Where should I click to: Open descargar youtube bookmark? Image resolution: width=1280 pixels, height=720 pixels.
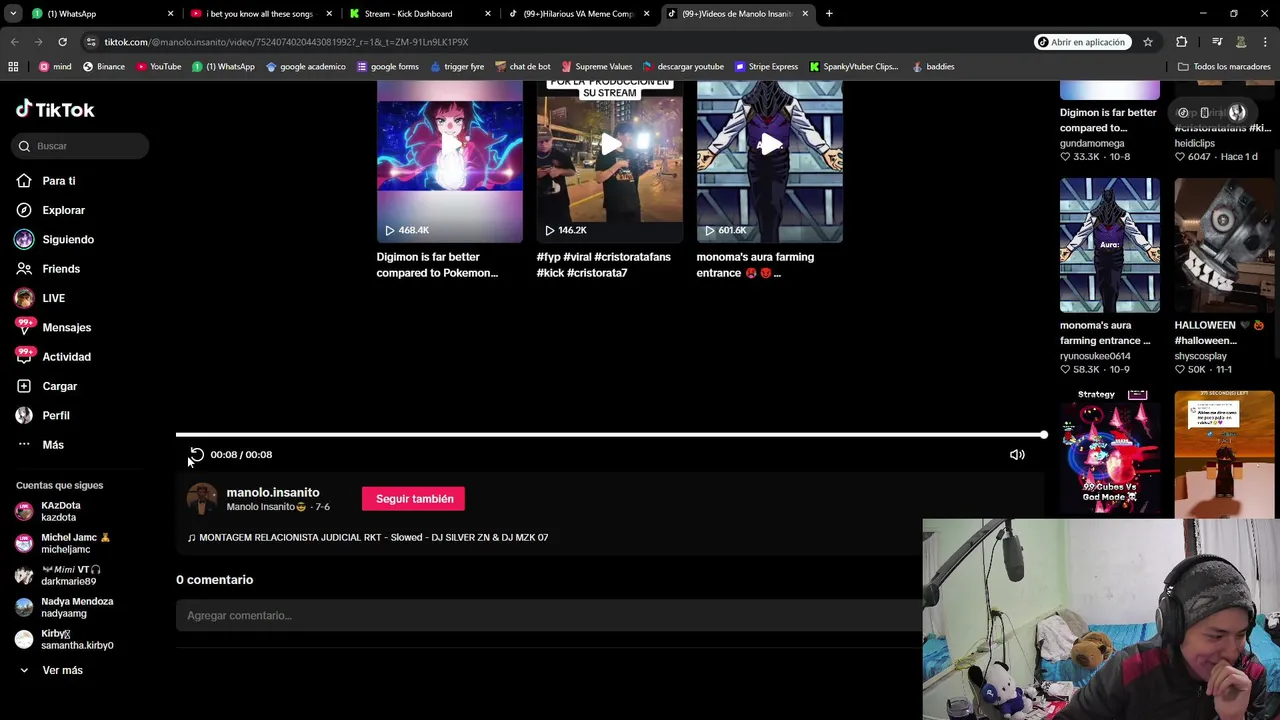[x=683, y=67]
